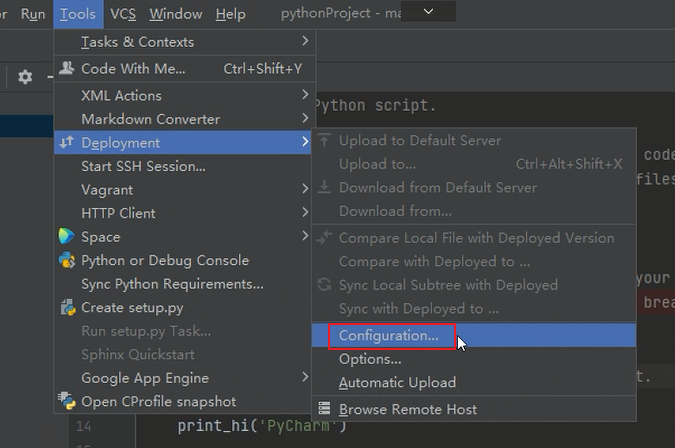
Task: Open the Run menu
Action: pyautogui.click(x=33, y=14)
